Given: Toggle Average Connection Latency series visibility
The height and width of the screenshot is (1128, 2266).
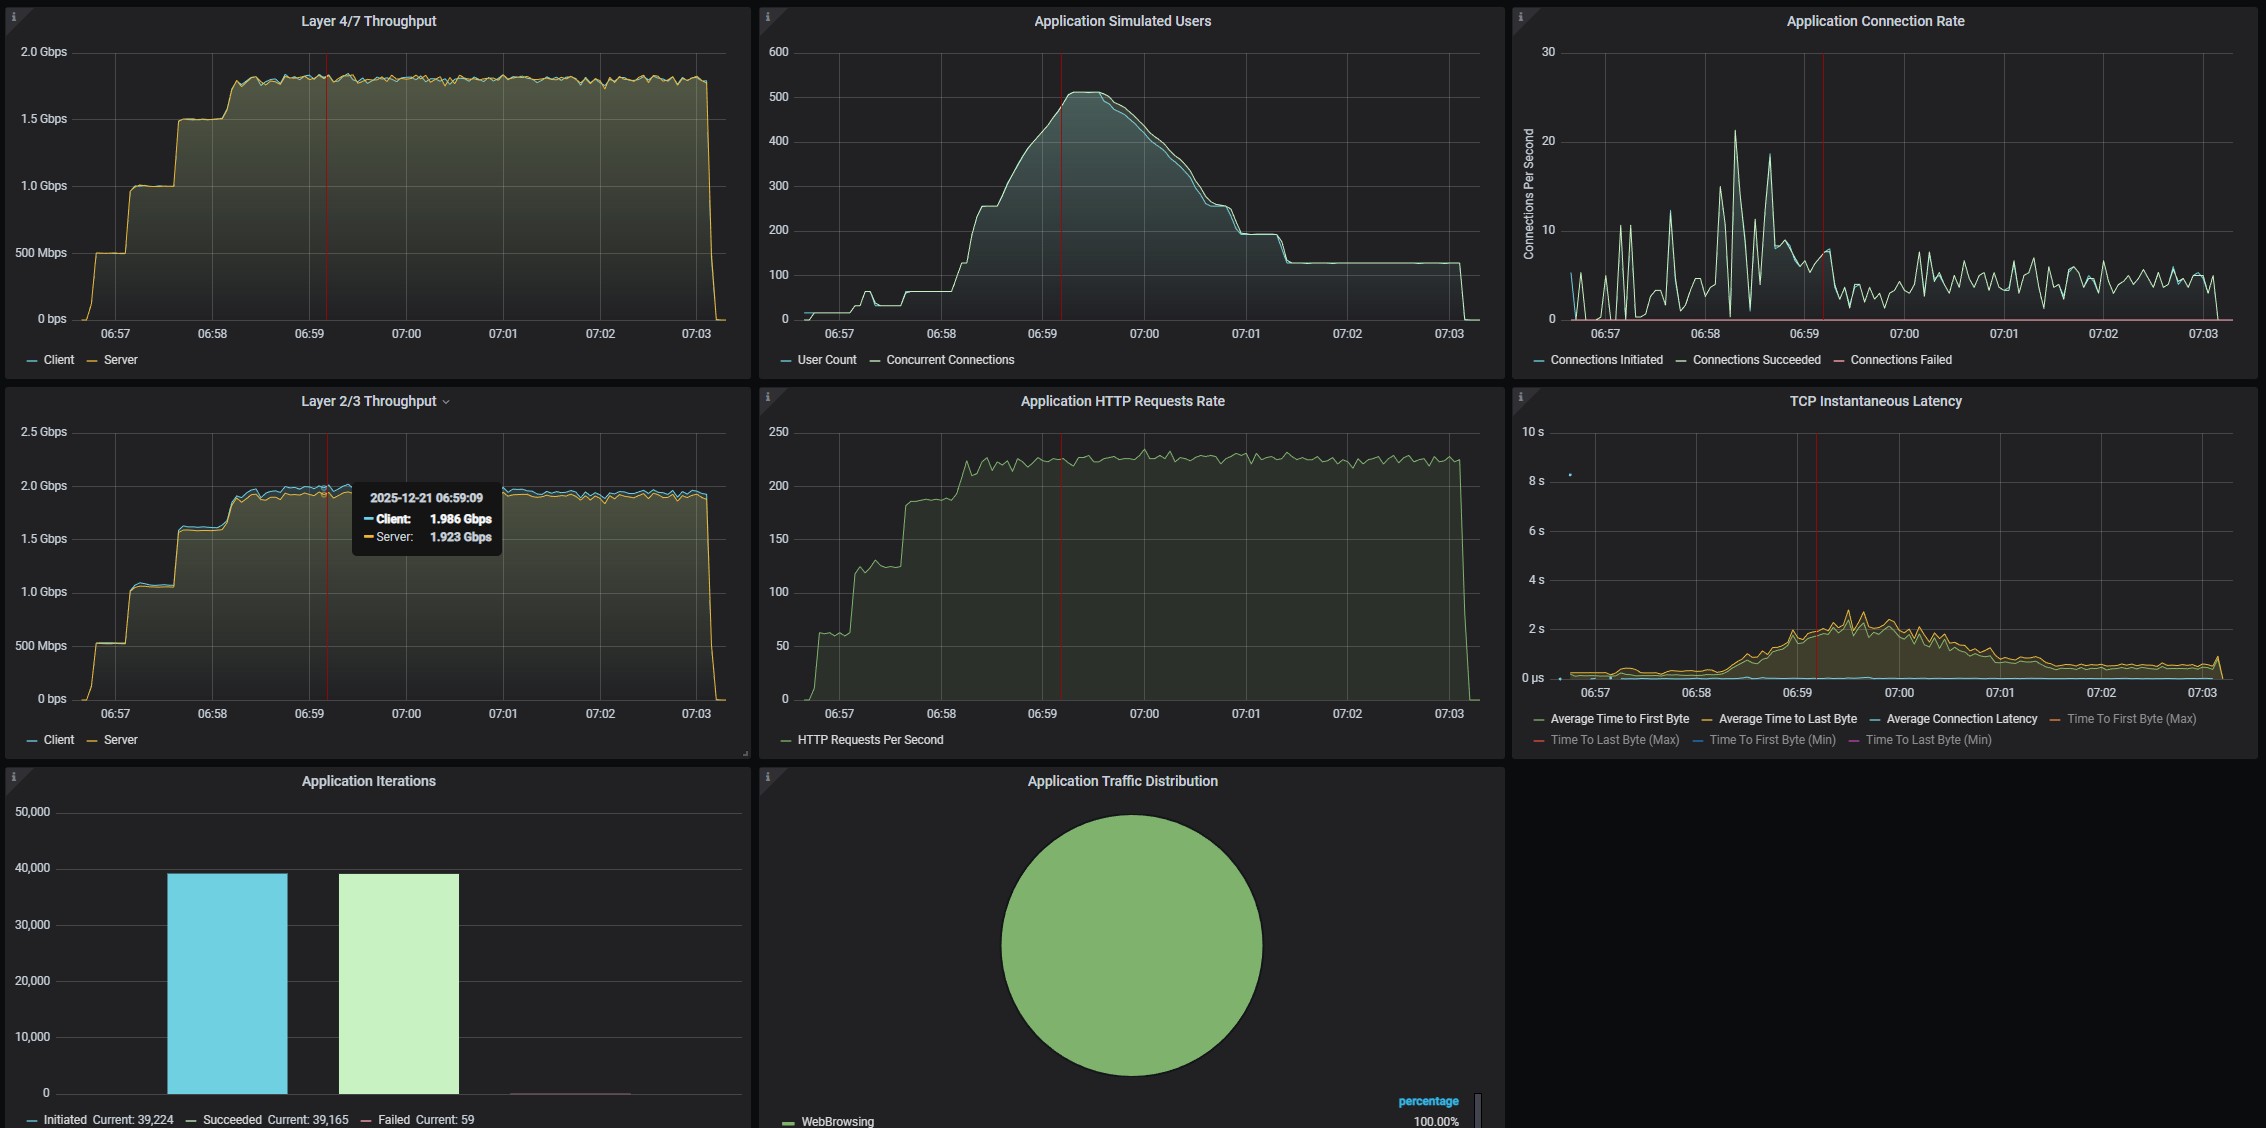Looking at the screenshot, I should coord(1960,719).
